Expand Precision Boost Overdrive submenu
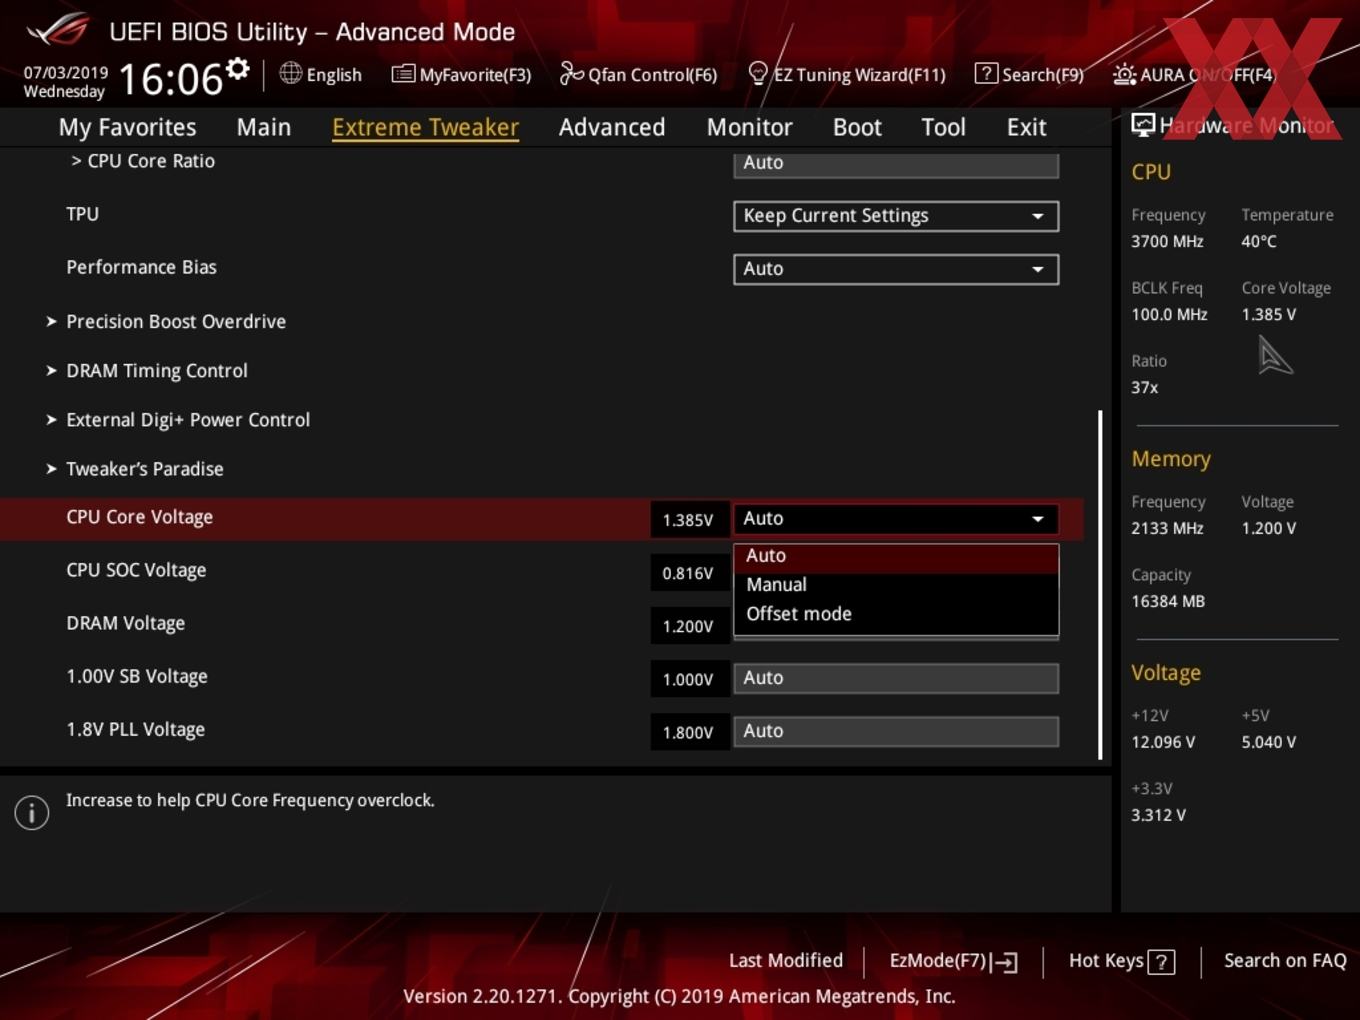The height and width of the screenshot is (1020, 1360). tap(176, 322)
